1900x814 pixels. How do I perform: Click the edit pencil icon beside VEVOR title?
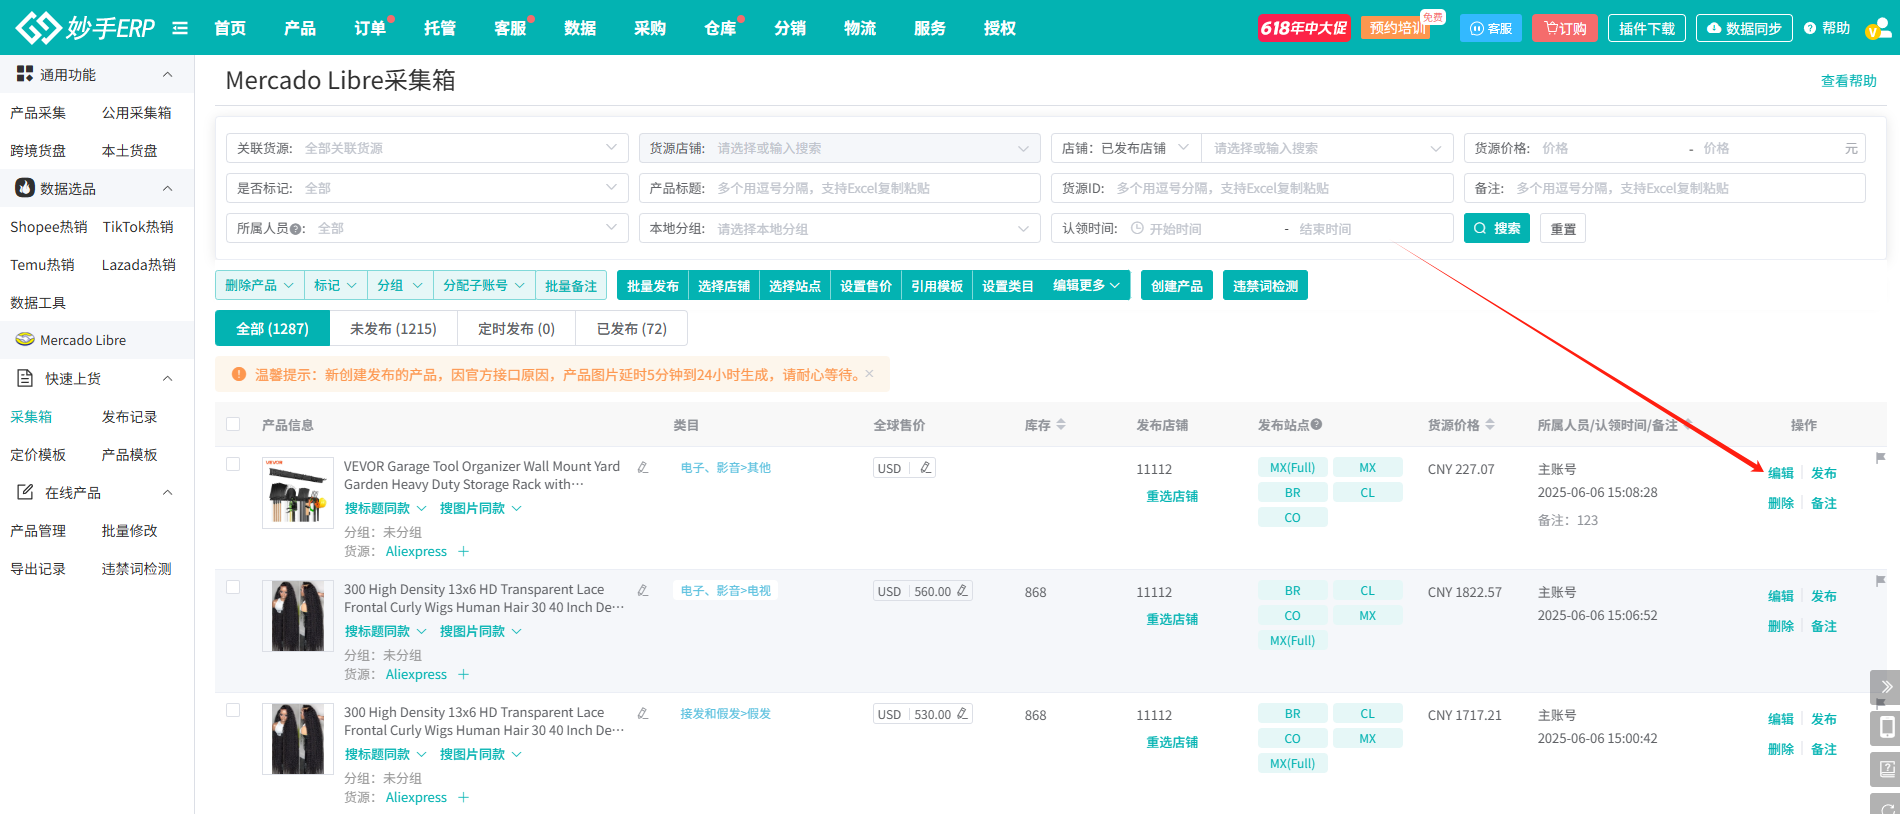click(643, 467)
